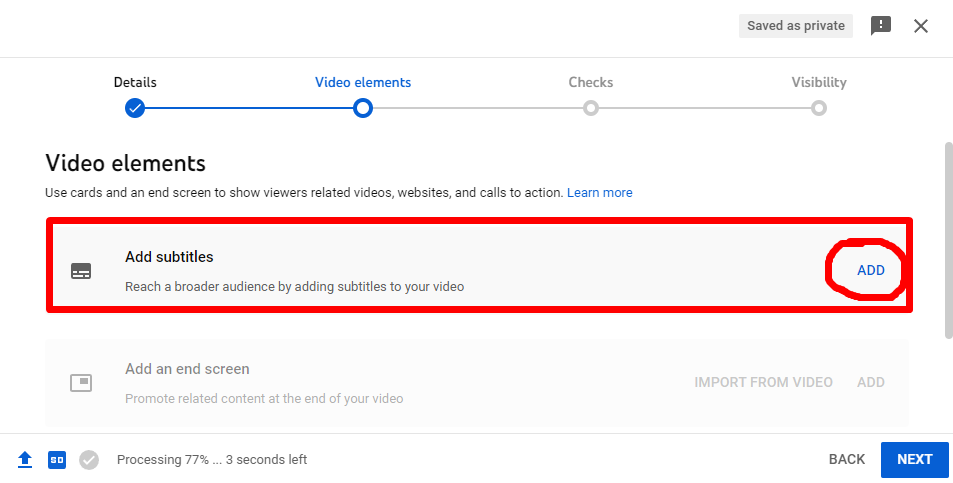Click IMPORT FROM VIDEO
This screenshot has width=953, height=483.
(x=763, y=382)
